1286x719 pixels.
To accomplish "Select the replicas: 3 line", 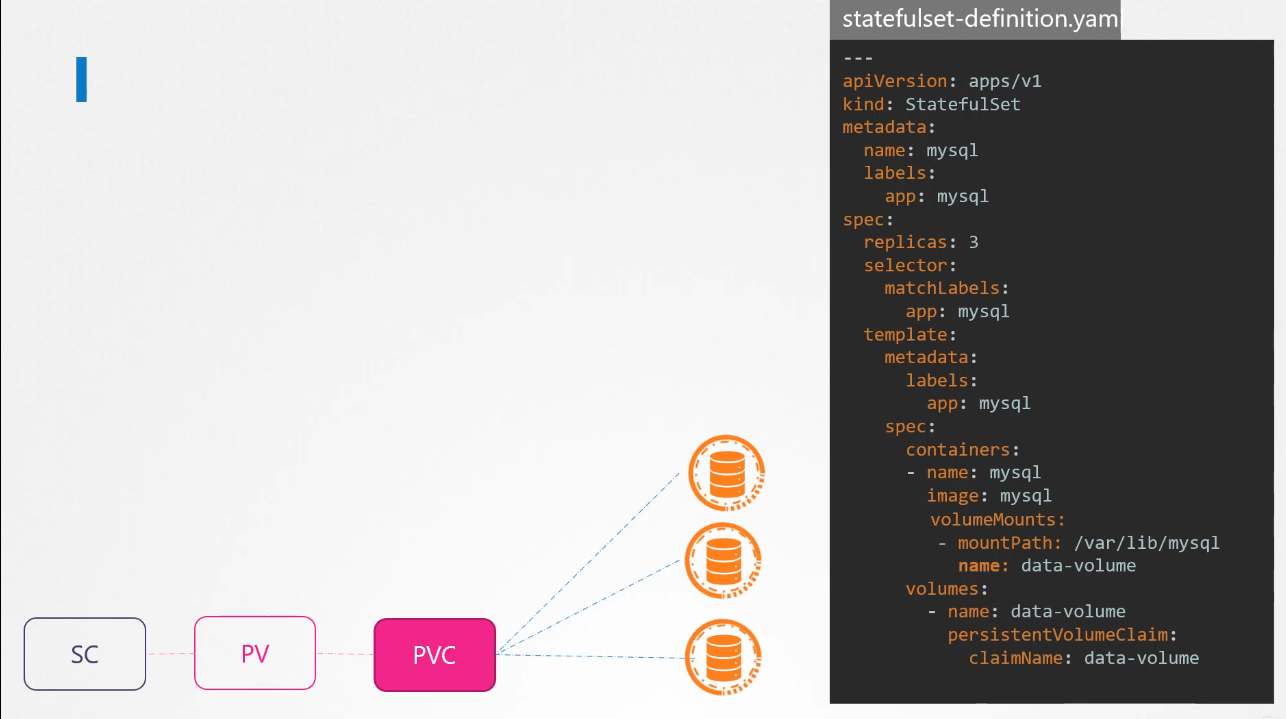I will pyautogui.click(x=921, y=242).
